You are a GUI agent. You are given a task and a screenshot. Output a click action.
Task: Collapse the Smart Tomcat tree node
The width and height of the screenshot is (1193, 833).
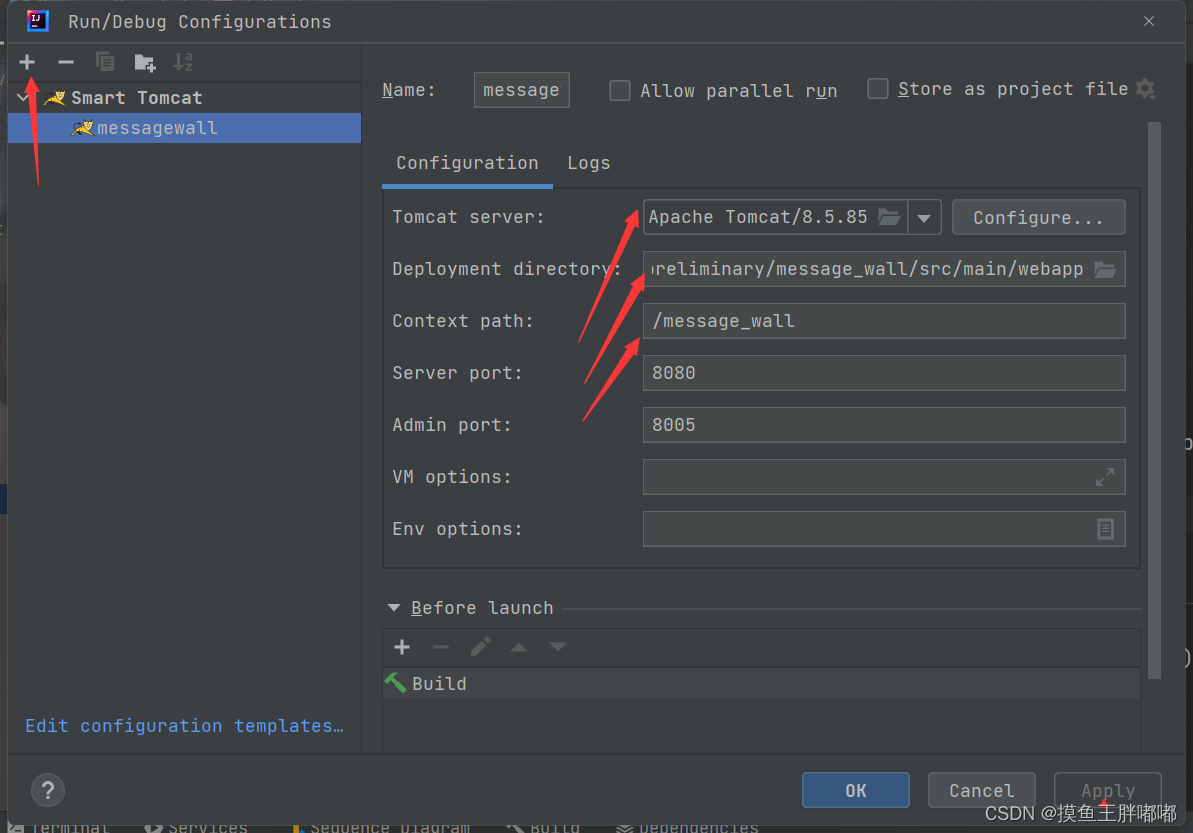click(24, 97)
